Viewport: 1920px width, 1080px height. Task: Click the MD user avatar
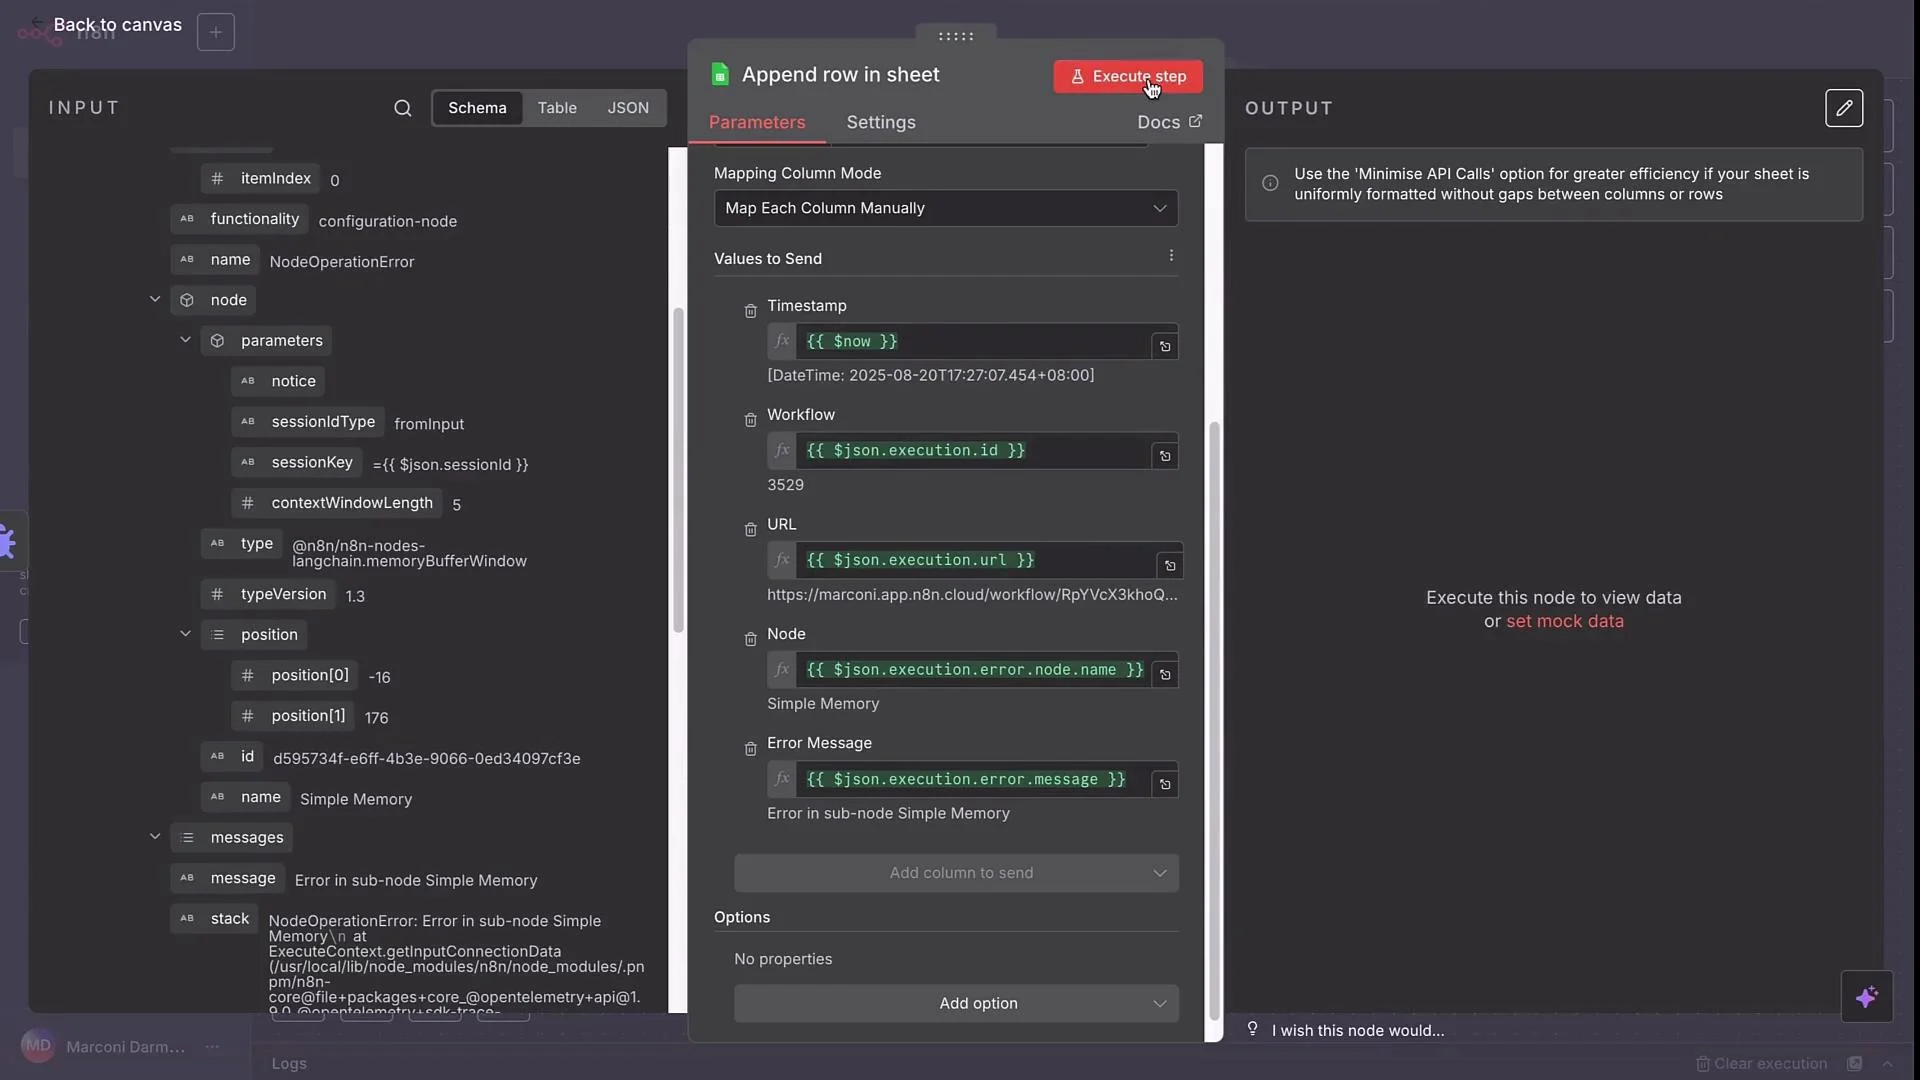38,1046
